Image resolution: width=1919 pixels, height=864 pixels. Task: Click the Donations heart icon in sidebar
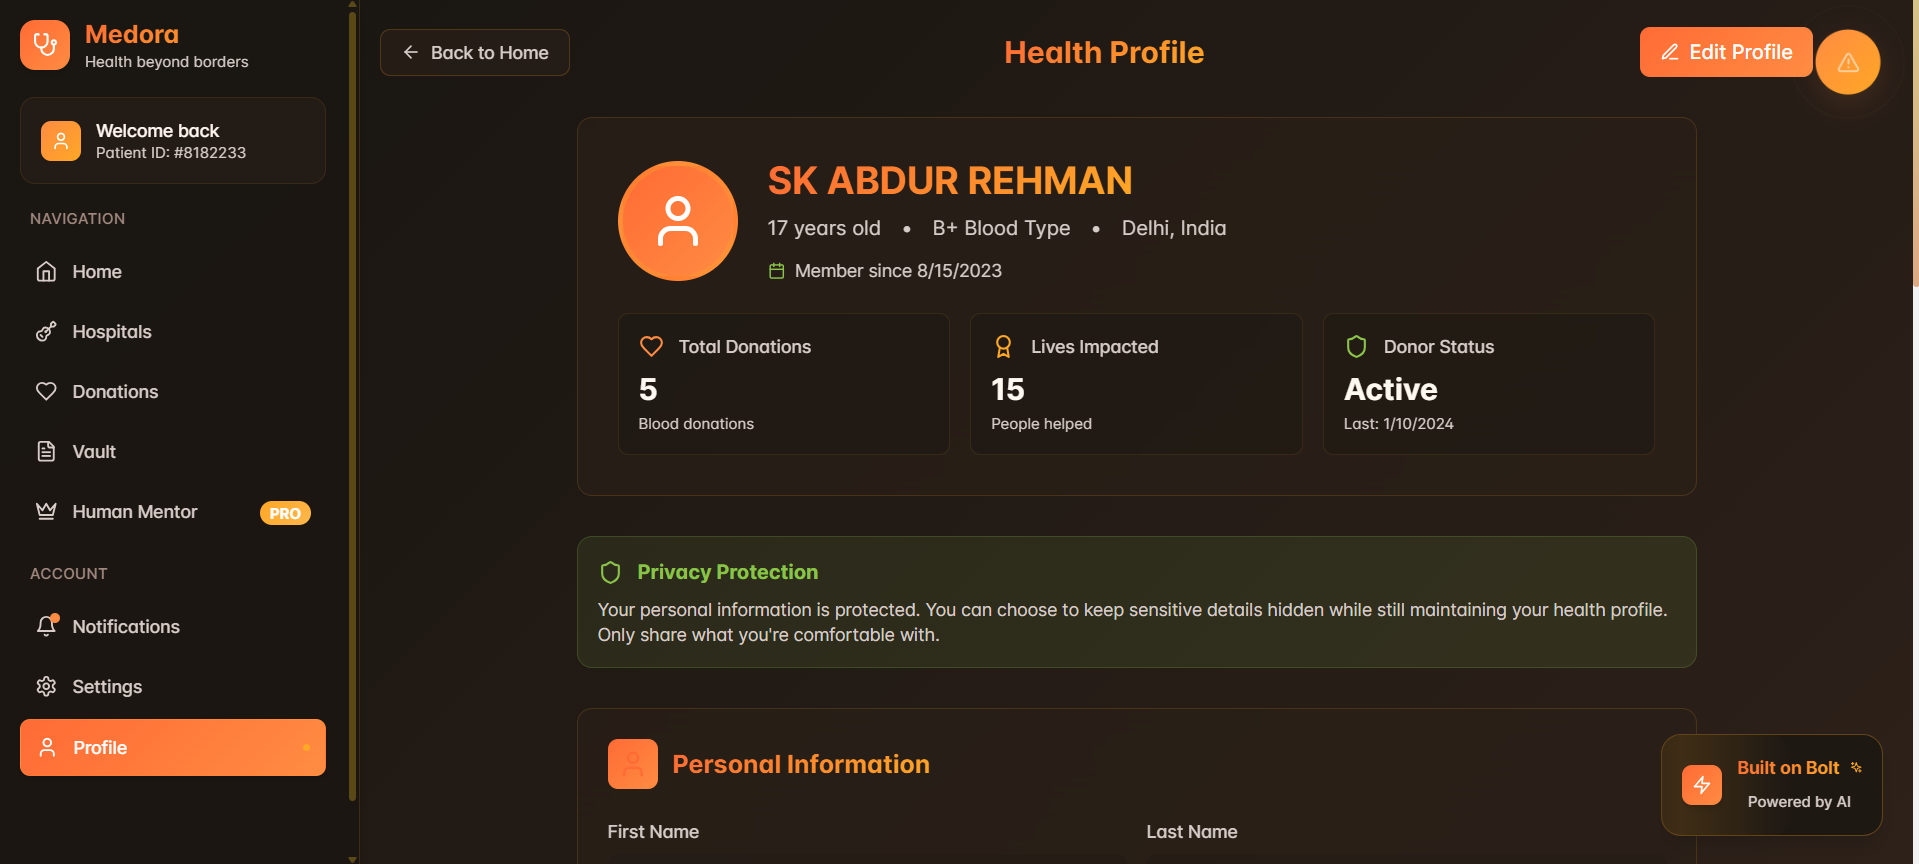click(46, 392)
